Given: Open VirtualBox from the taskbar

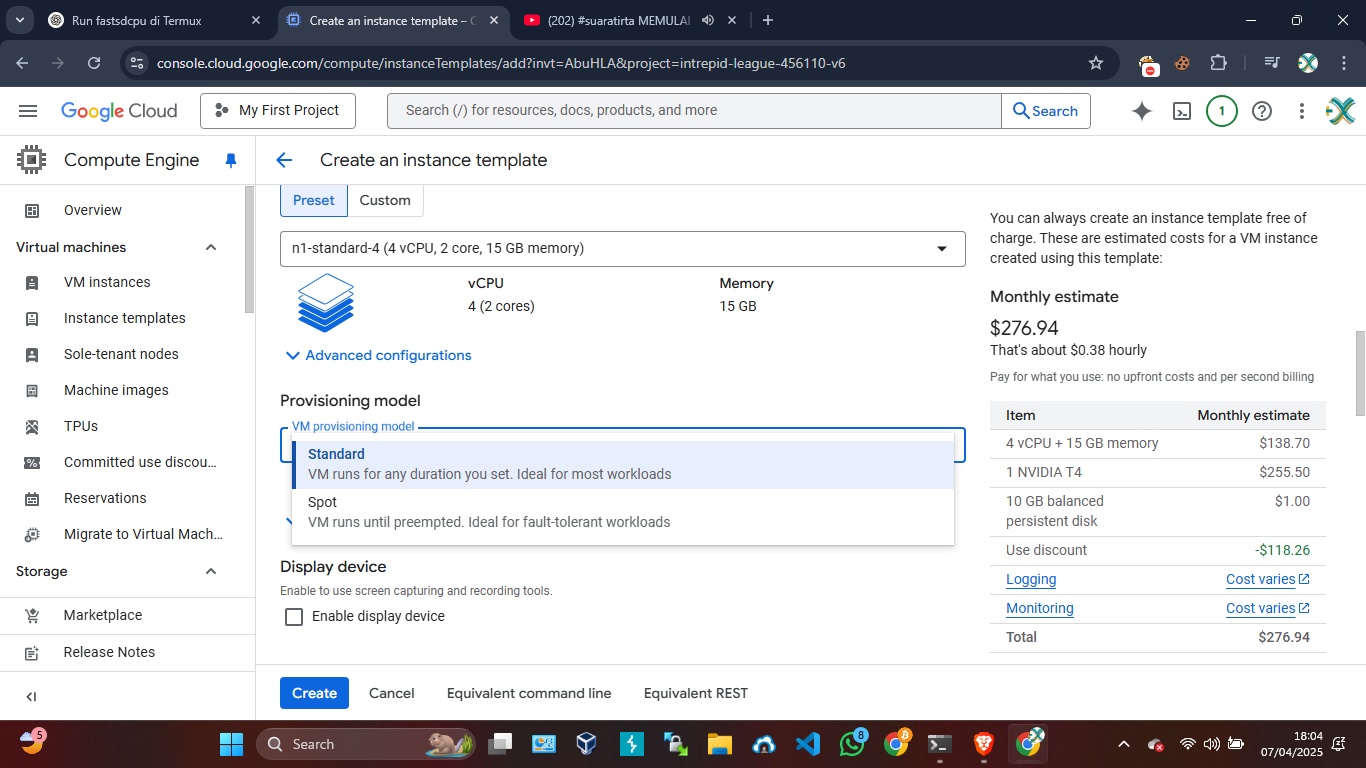Looking at the screenshot, I should [x=586, y=744].
